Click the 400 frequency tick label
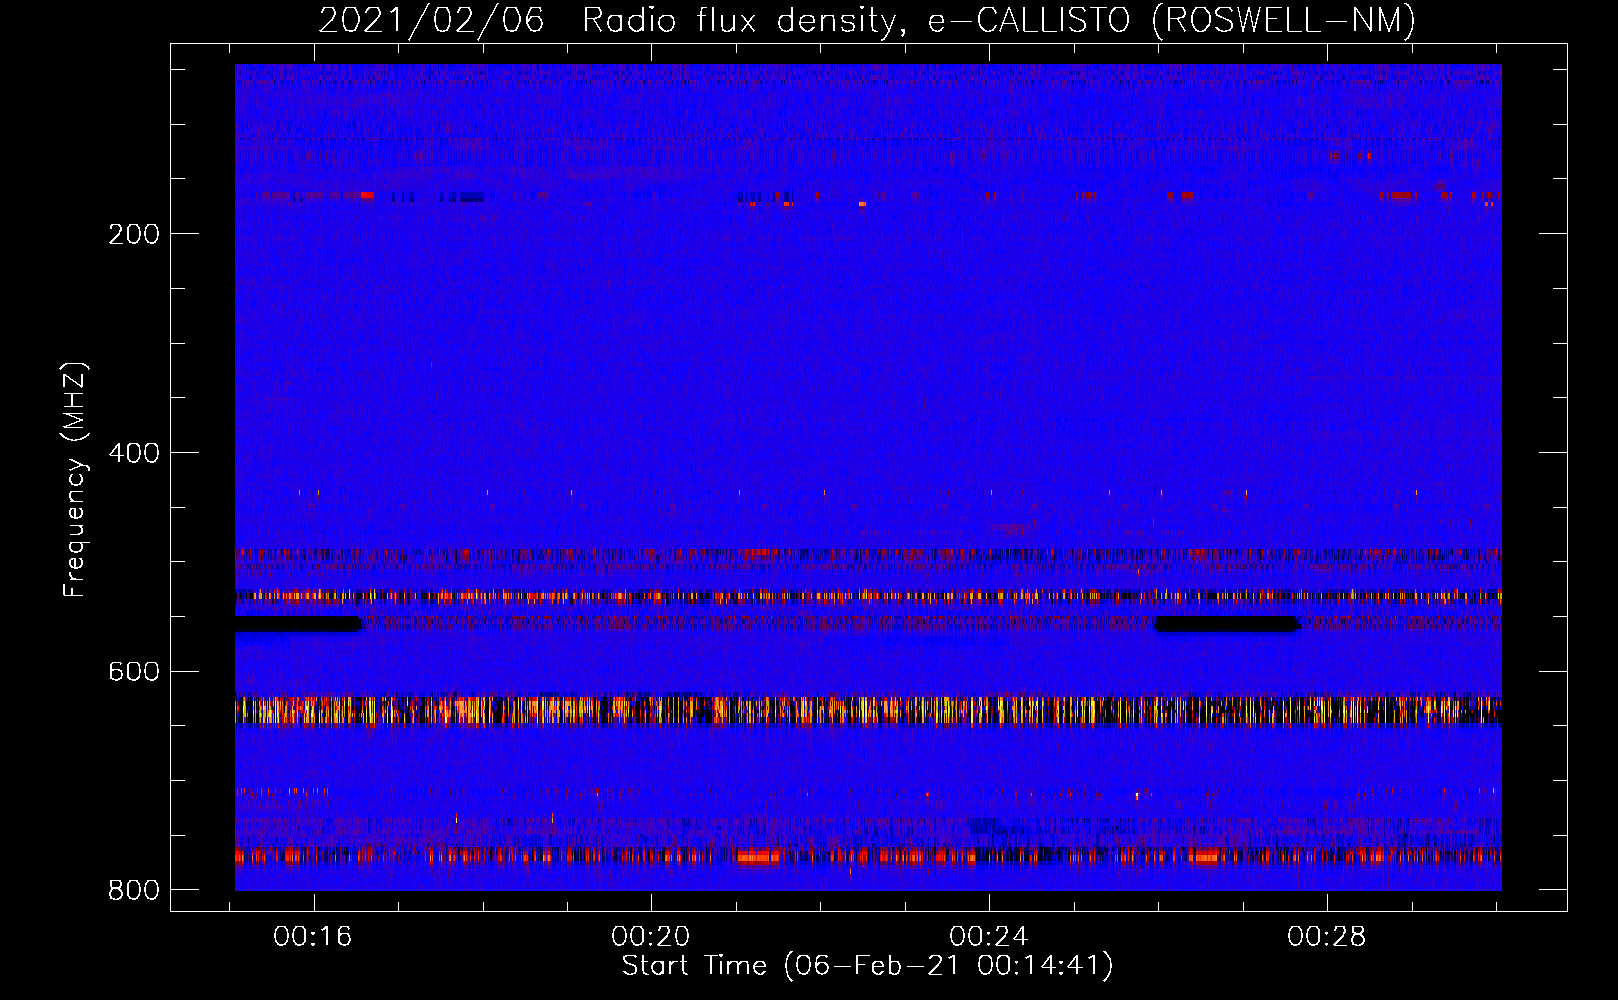The height and width of the screenshot is (1000, 1618). pyautogui.click(x=134, y=453)
